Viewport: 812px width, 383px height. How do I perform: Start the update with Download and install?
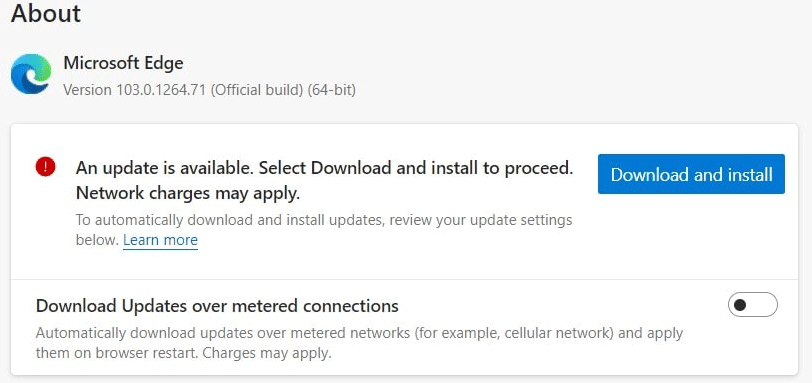point(691,174)
